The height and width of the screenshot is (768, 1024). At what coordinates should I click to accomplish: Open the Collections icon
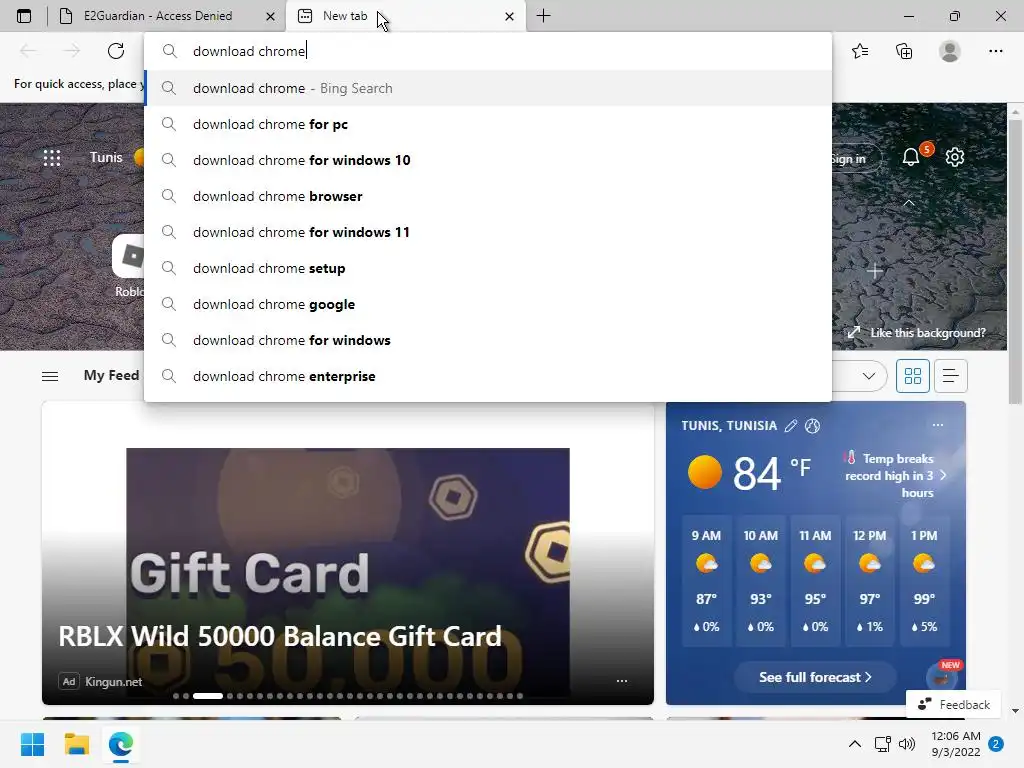[904, 51]
